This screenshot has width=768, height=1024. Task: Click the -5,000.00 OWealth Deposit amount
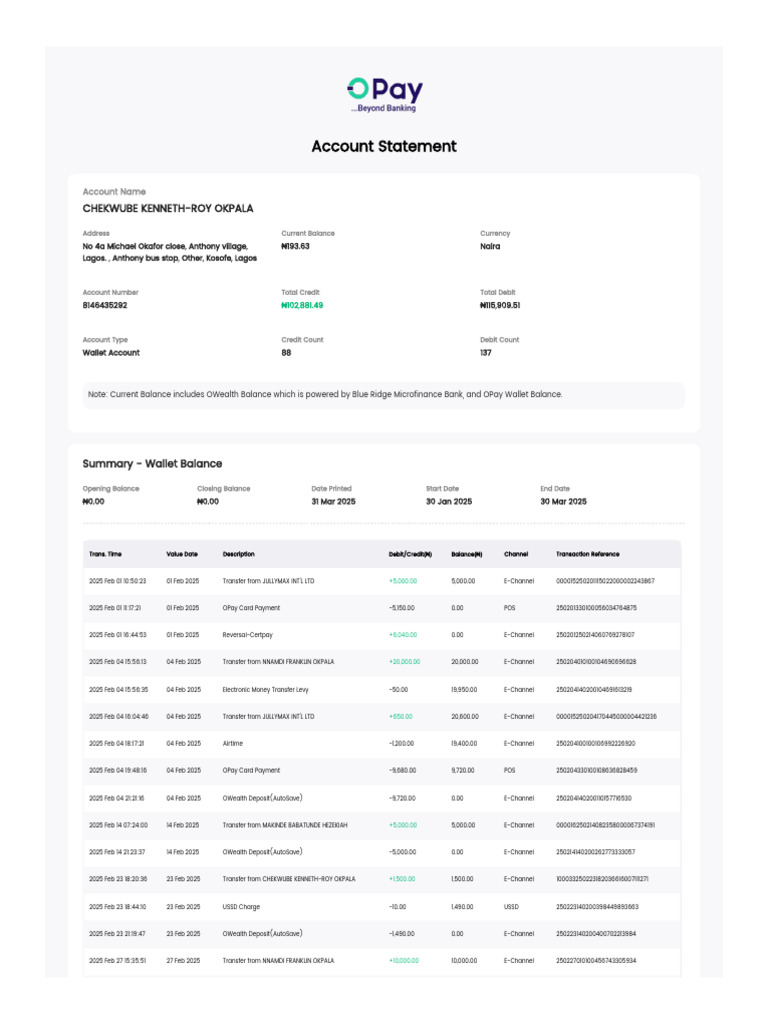pyautogui.click(x=402, y=852)
